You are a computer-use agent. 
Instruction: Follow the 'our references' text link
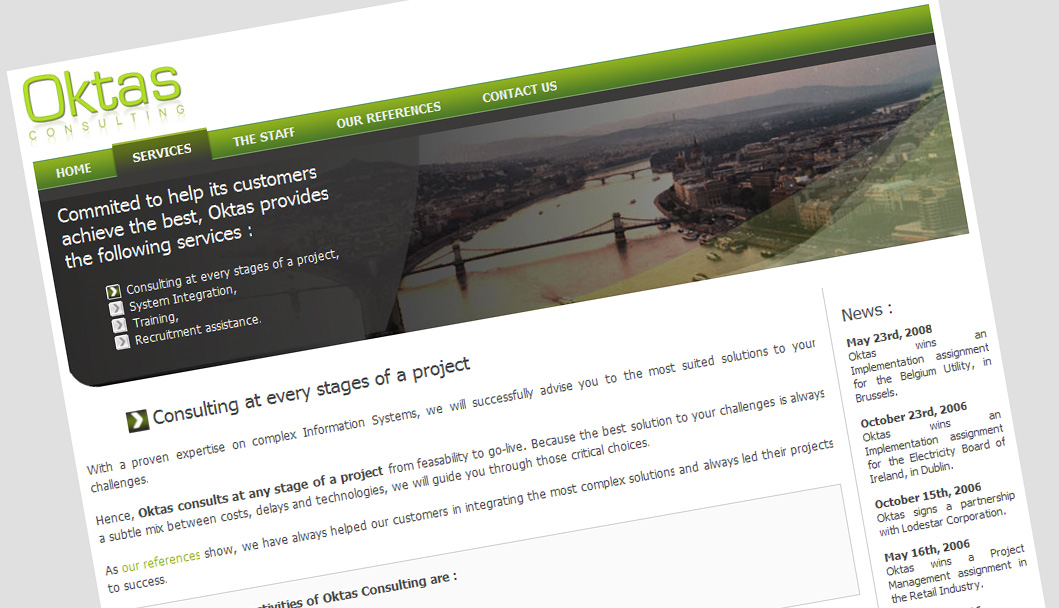pos(161,561)
